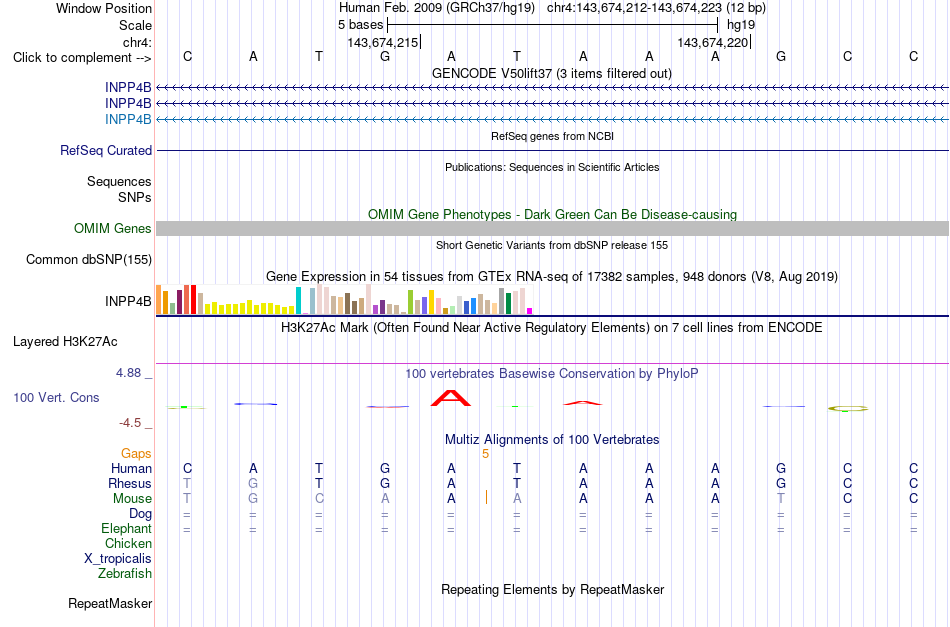
Task: Click the SNPs track label
Action: coord(135,197)
